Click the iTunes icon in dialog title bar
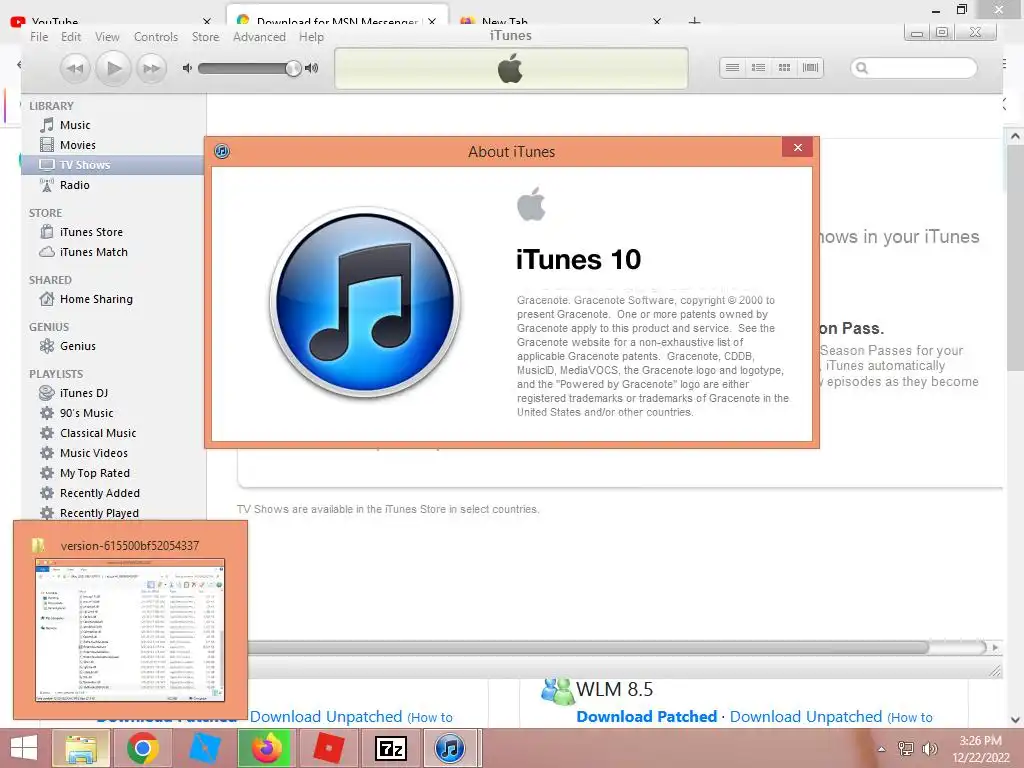Image resolution: width=1024 pixels, height=768 pixels. pos(222,152)
